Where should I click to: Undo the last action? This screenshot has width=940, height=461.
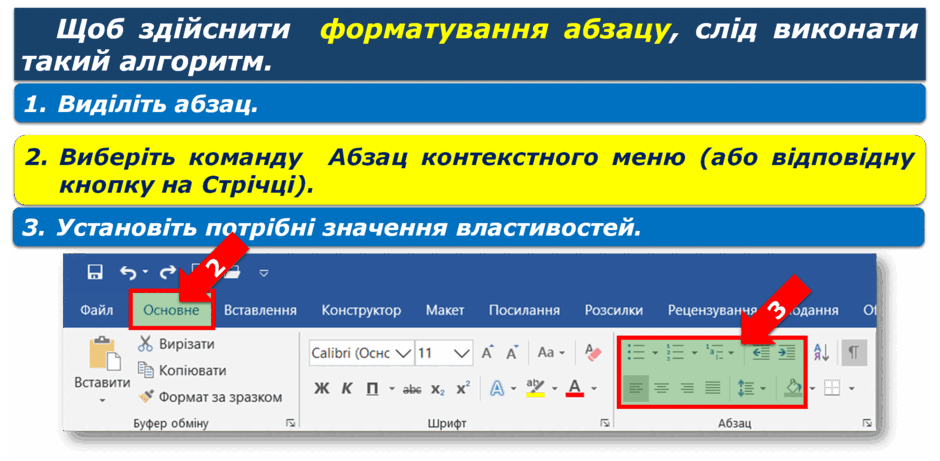128,273
